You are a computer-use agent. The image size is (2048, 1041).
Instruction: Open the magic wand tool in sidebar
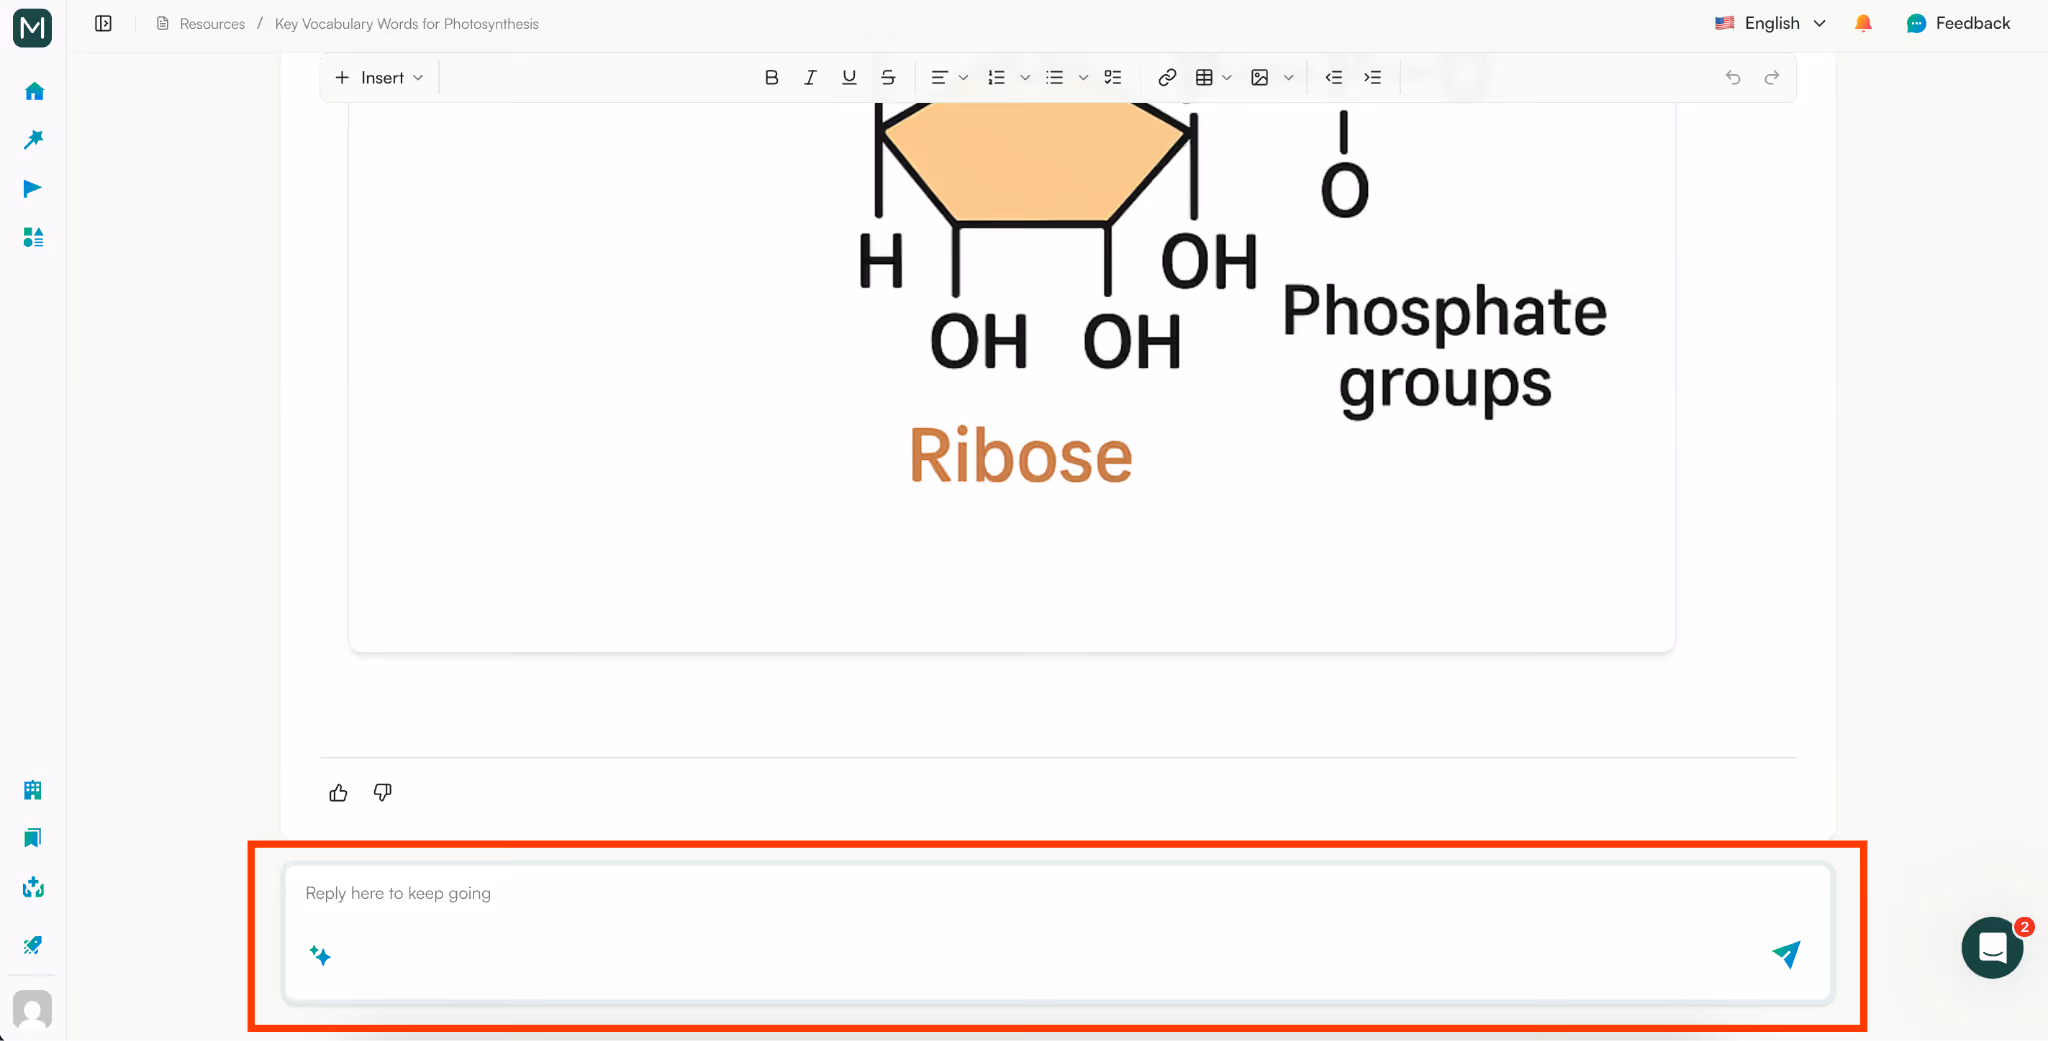(x=33, y=139)
